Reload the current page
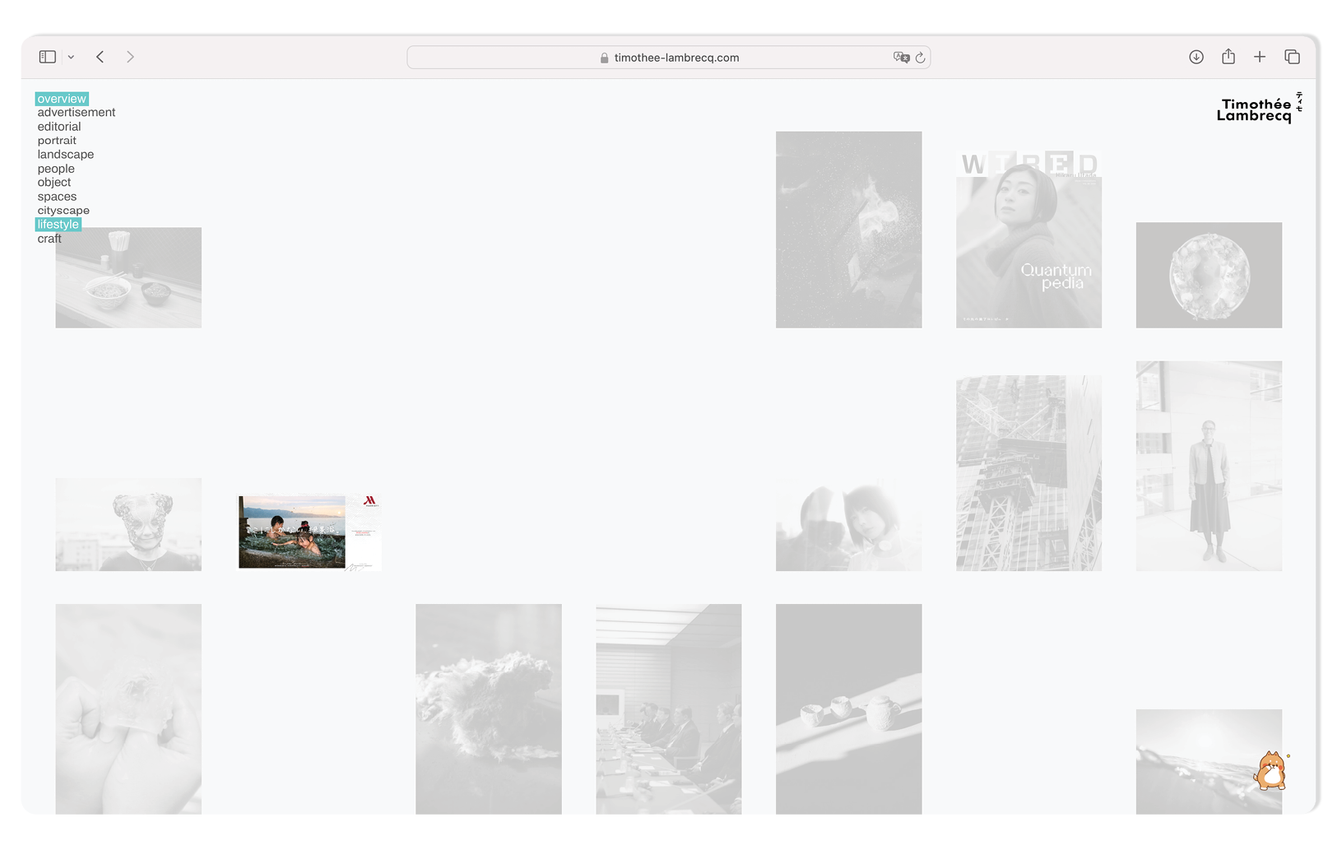1337x850 pixels. pos(920,57)
